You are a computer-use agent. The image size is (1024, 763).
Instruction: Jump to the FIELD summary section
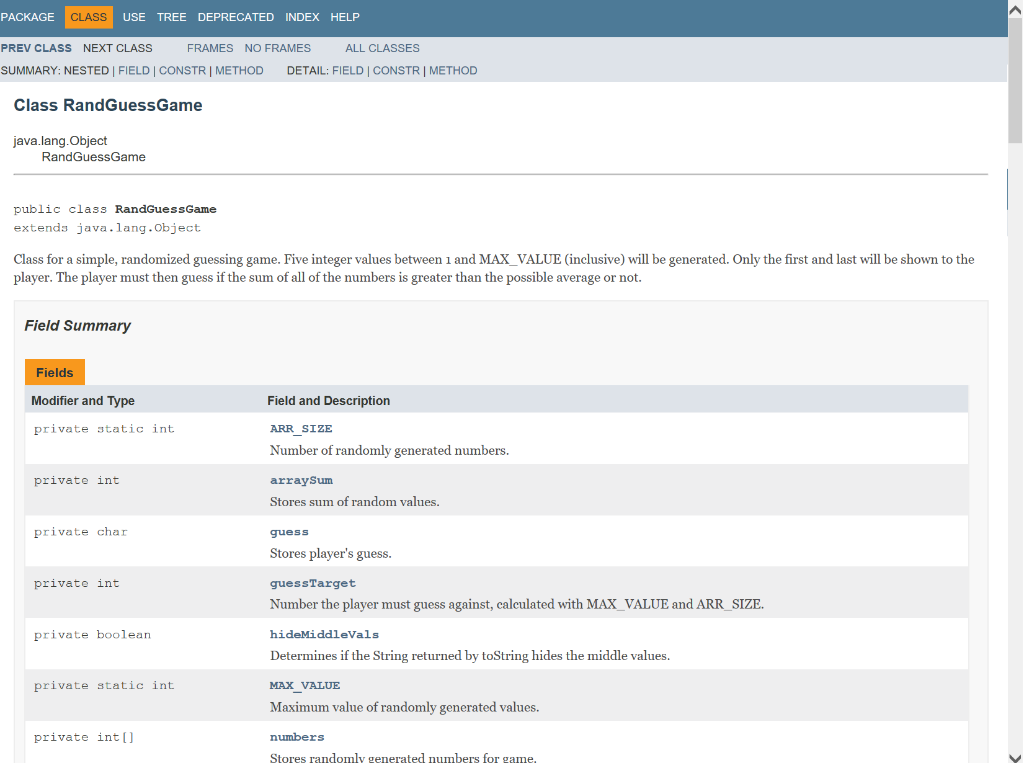(133, 70)
